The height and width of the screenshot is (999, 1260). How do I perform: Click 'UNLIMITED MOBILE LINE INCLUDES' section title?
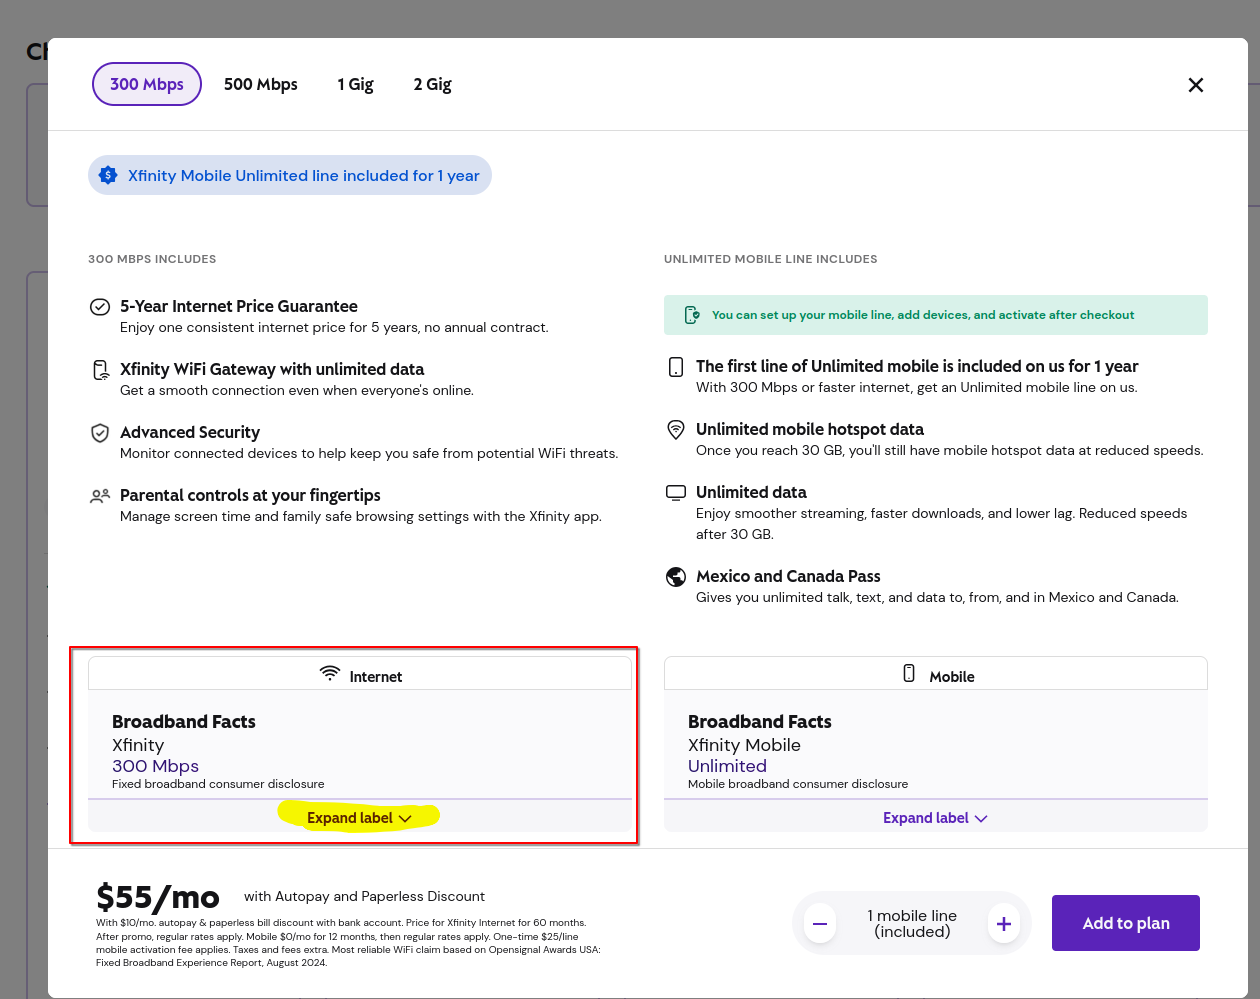pyautogui.click(x=771, y=259)
